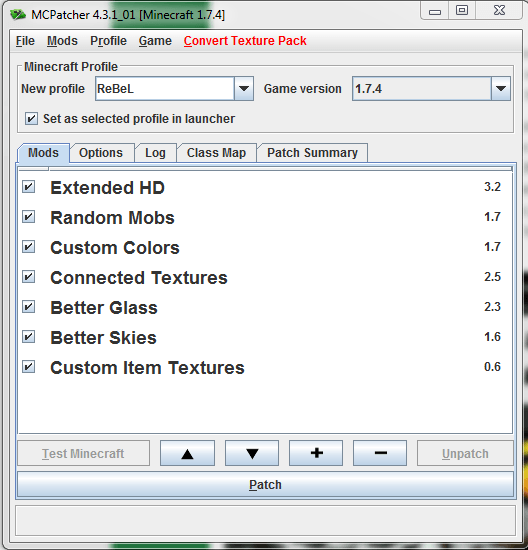The width and height of the screenshot is (528, 550).
Task: Select the Better Skies mod row
Action: pyautogui.click(x=265, y=337)
